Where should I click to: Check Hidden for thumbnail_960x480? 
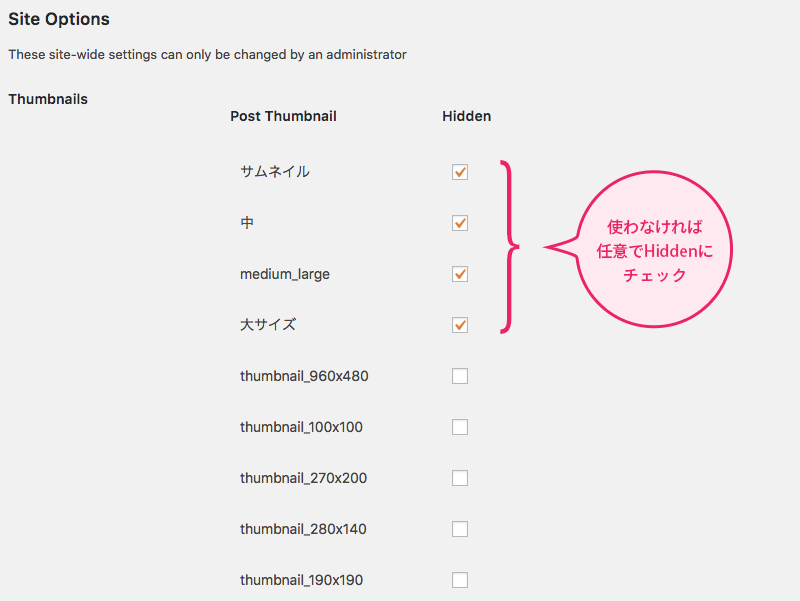(x=460, y=376)
